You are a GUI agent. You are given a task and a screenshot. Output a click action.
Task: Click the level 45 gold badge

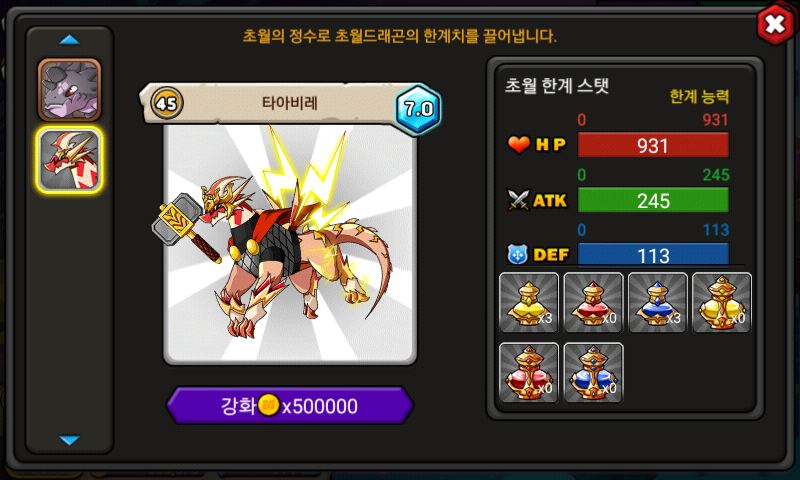coord(166,104)
